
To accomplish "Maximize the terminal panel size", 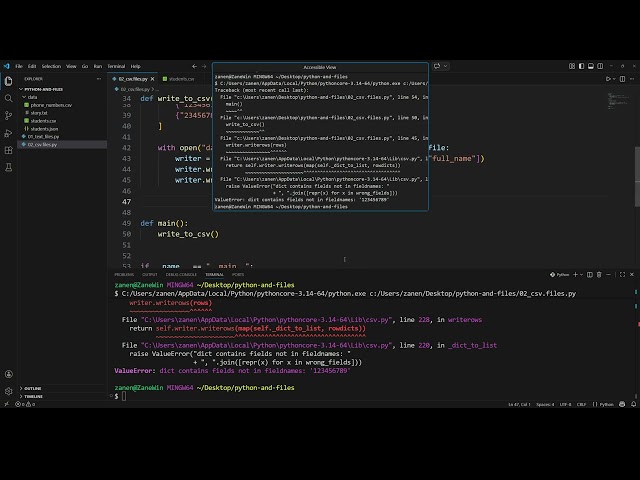I will [622, 275].
